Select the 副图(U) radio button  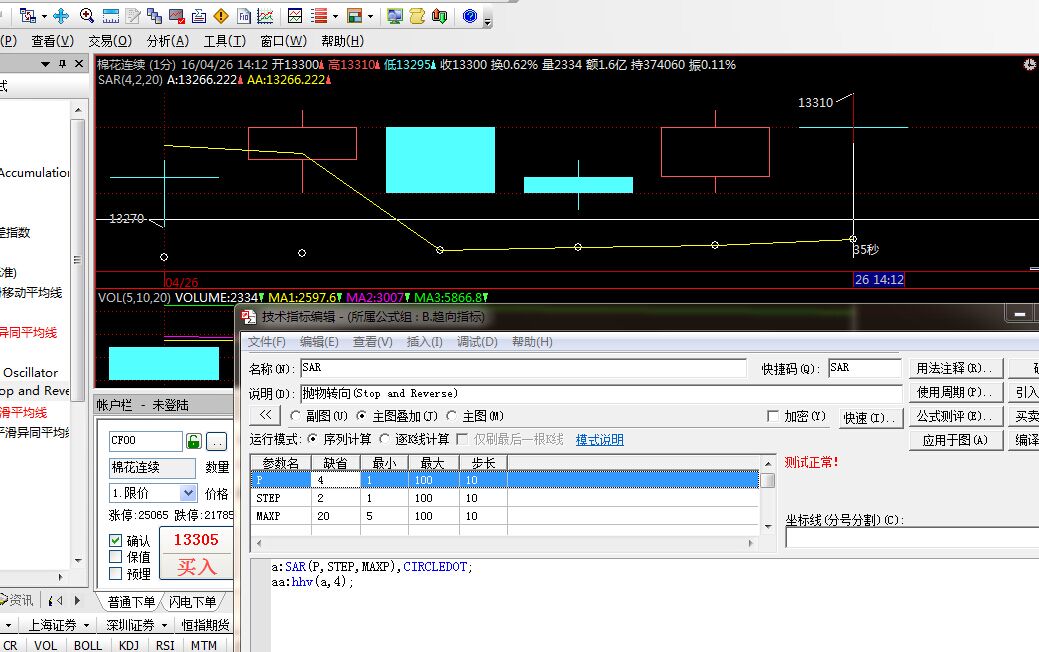tap(295, 416)
